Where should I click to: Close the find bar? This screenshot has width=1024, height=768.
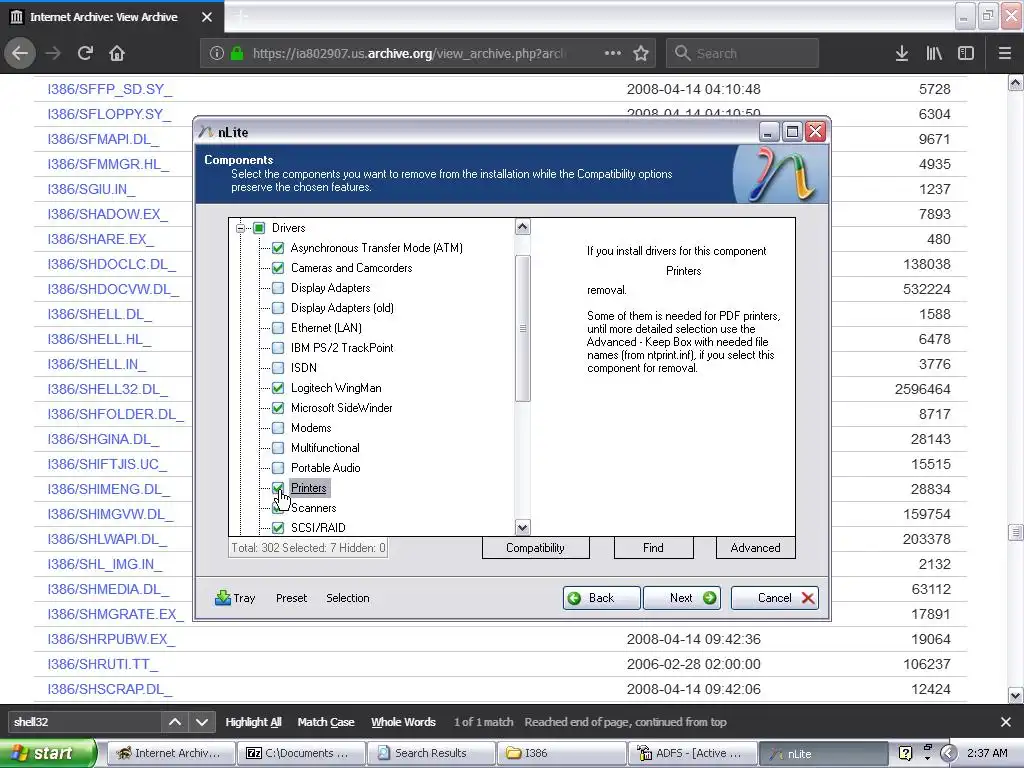1006,722
